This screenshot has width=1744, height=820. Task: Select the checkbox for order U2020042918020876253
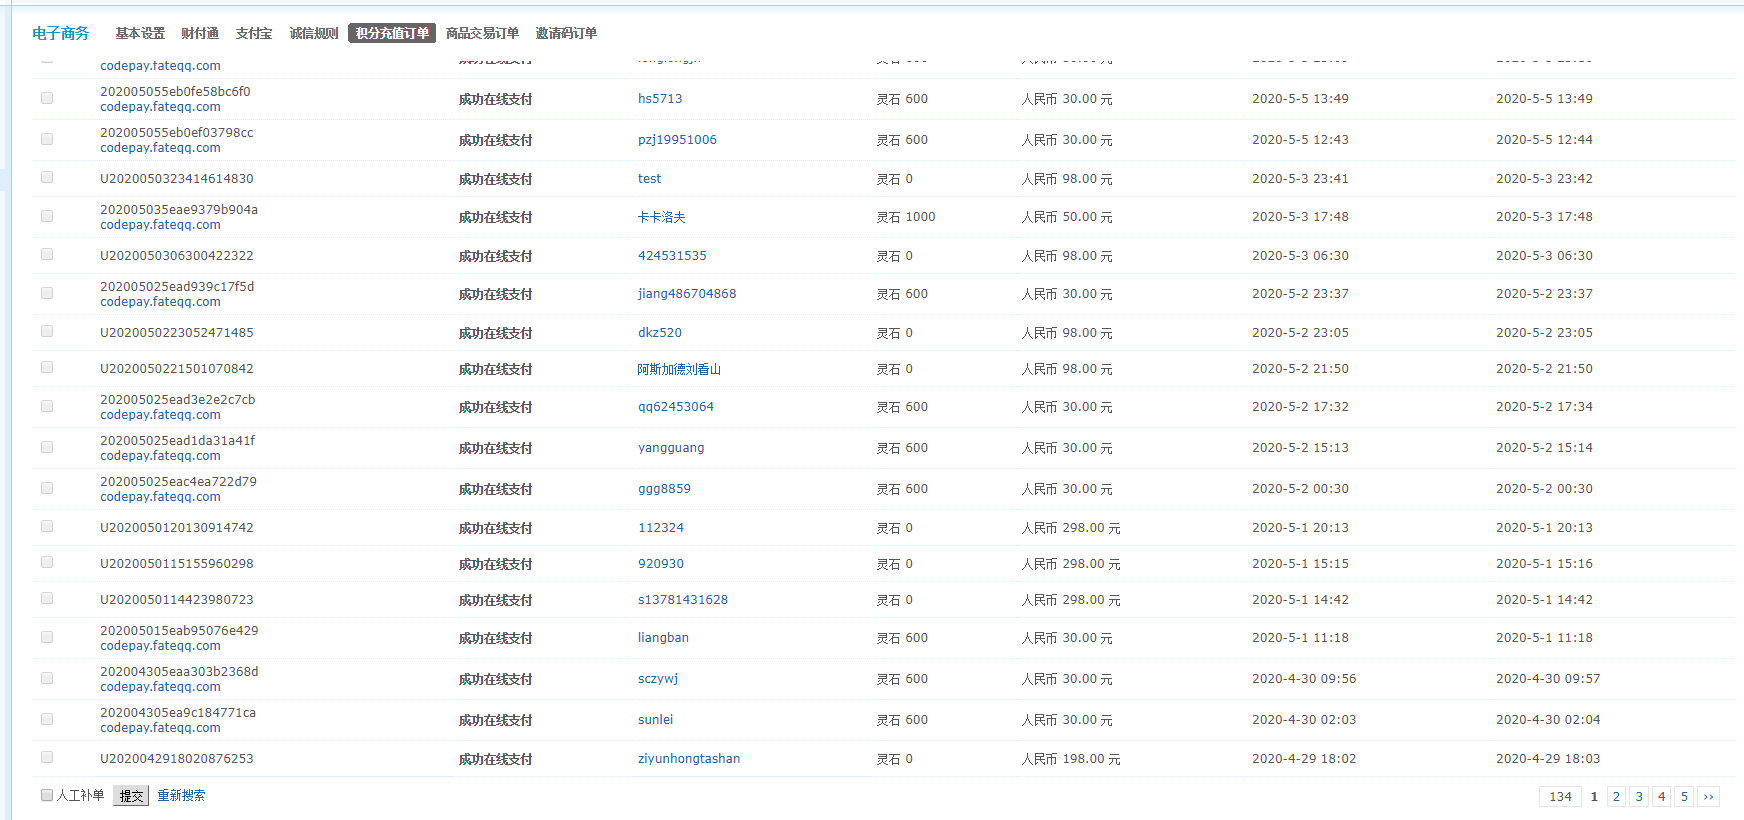click(x=47, y=757)
